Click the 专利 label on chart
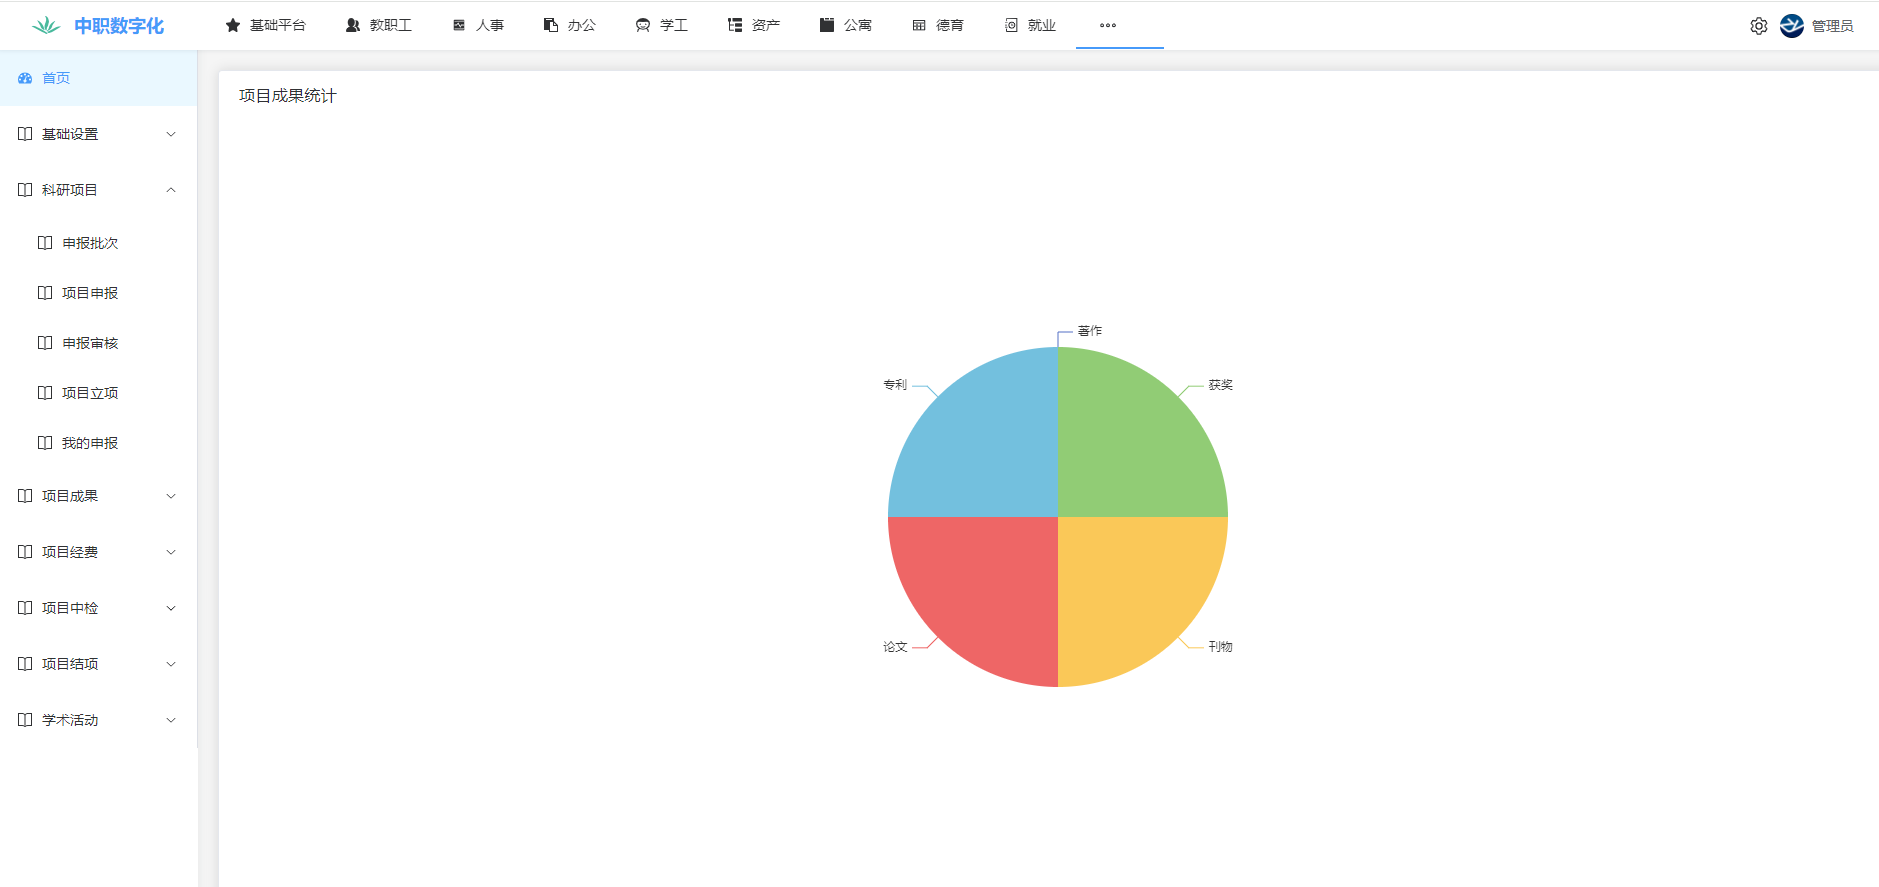Image resolution: width=1879 pixels, height=887 pixels. tap(894, 385)
